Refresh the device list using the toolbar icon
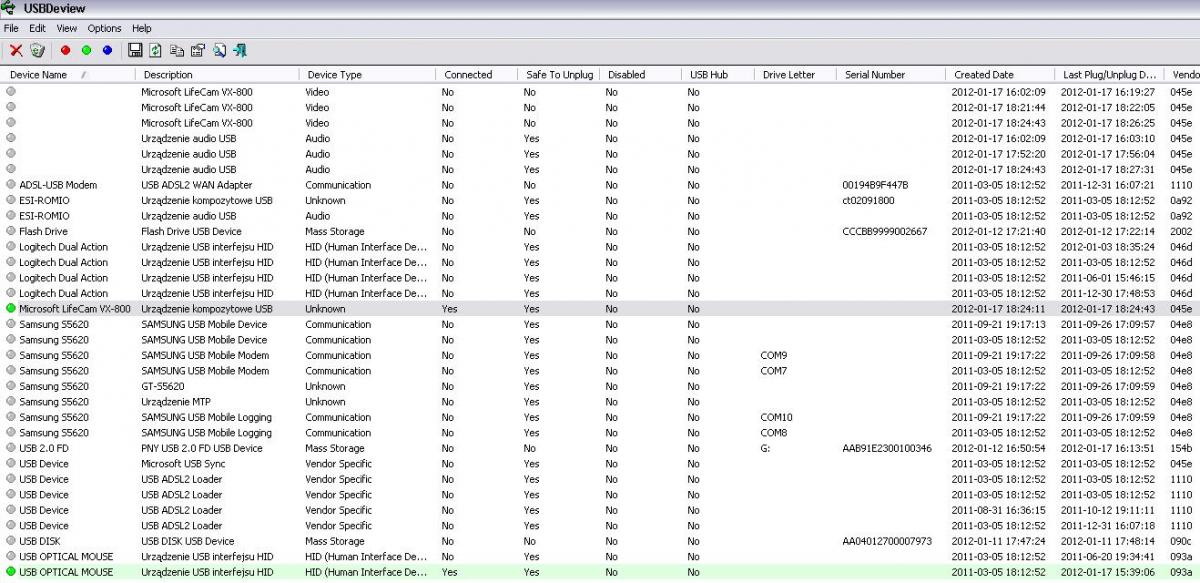 (x=155, y=50)
